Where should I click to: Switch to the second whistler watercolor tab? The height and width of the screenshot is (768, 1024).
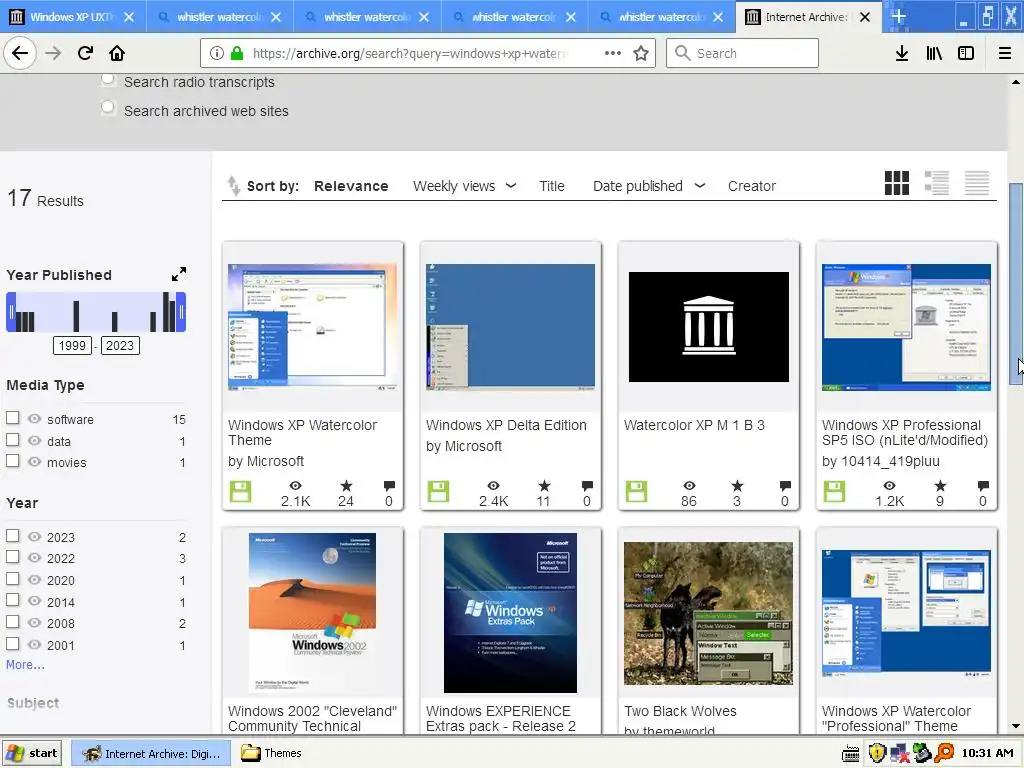(366, 17)
